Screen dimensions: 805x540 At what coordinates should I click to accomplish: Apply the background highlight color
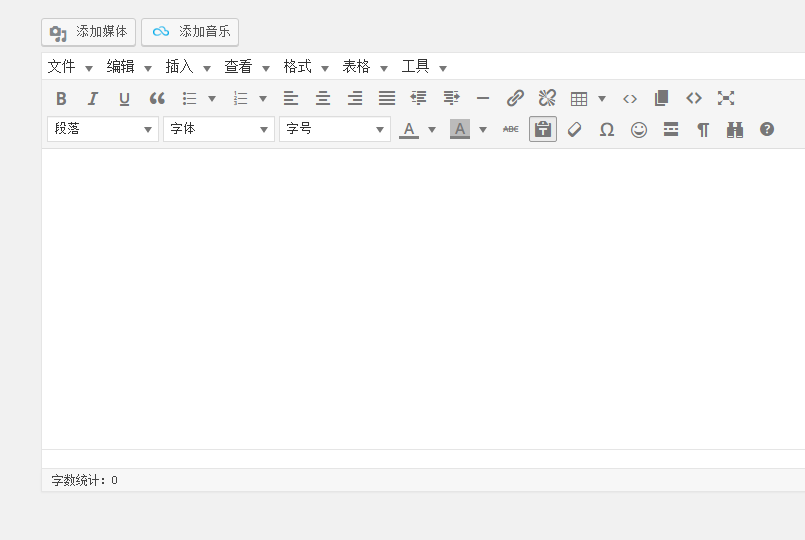pyautogui.click(x=459, y=129)
